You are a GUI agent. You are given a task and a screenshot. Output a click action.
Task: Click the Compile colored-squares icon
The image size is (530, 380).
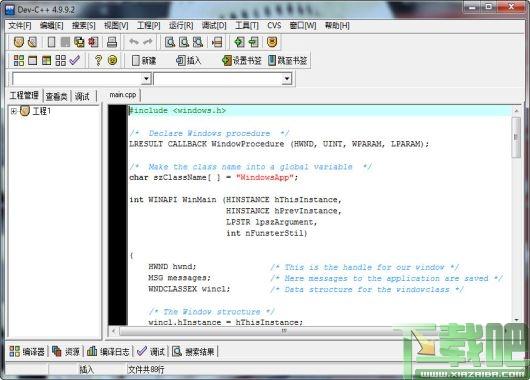[19, 61]
